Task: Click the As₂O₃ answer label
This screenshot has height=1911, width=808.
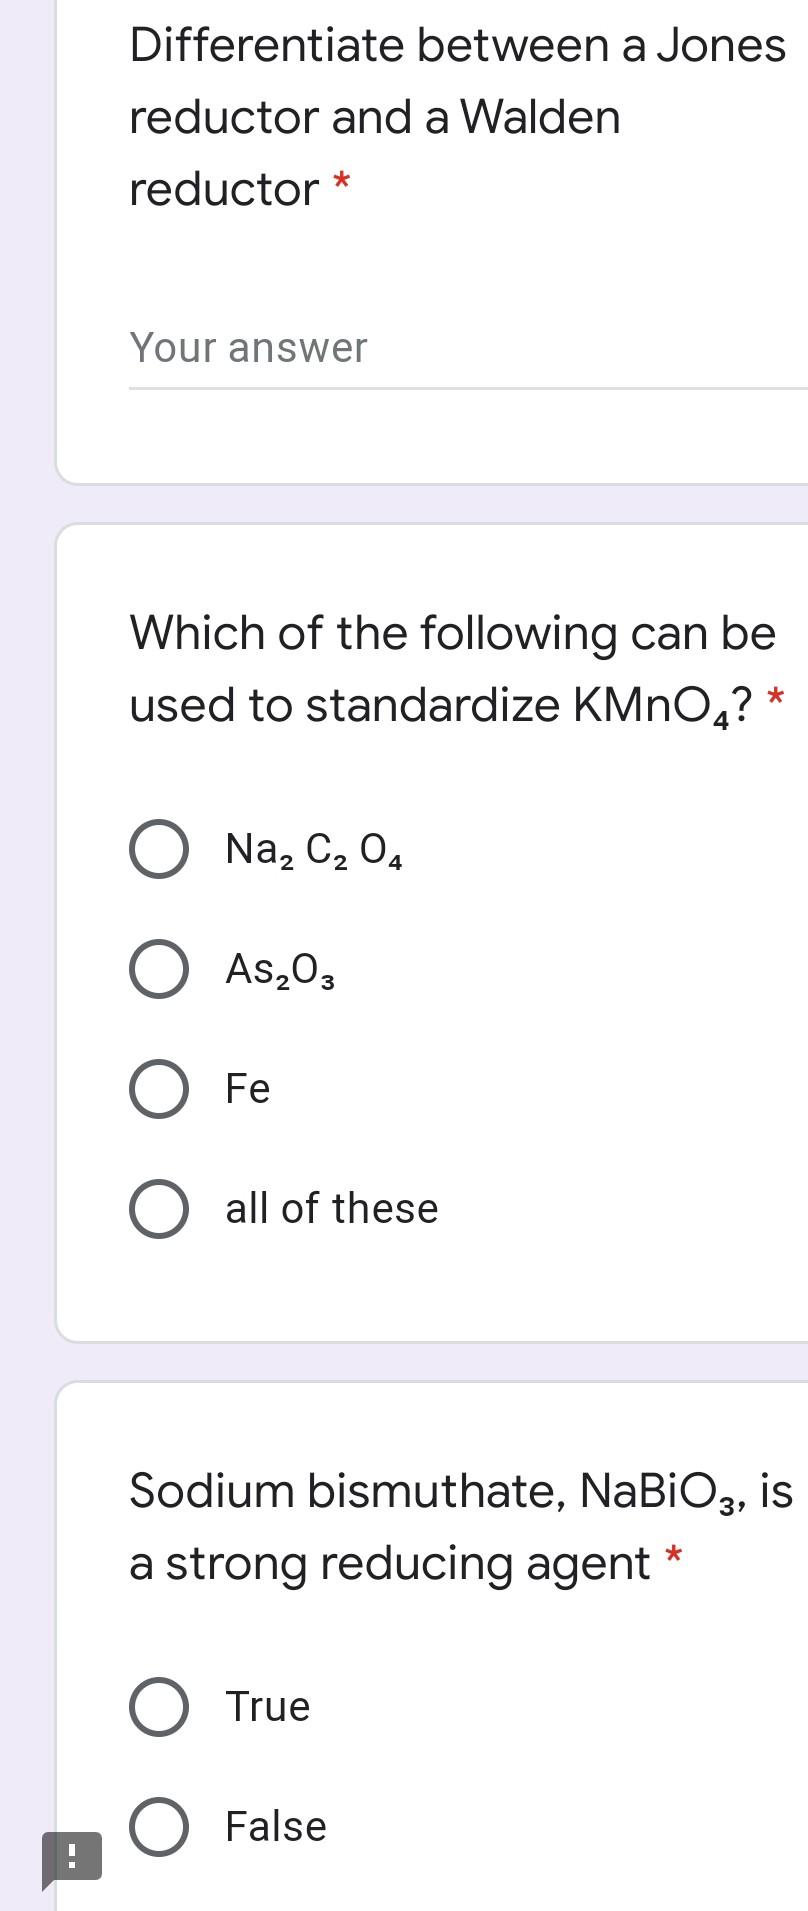Action: (x=278, y=968)
